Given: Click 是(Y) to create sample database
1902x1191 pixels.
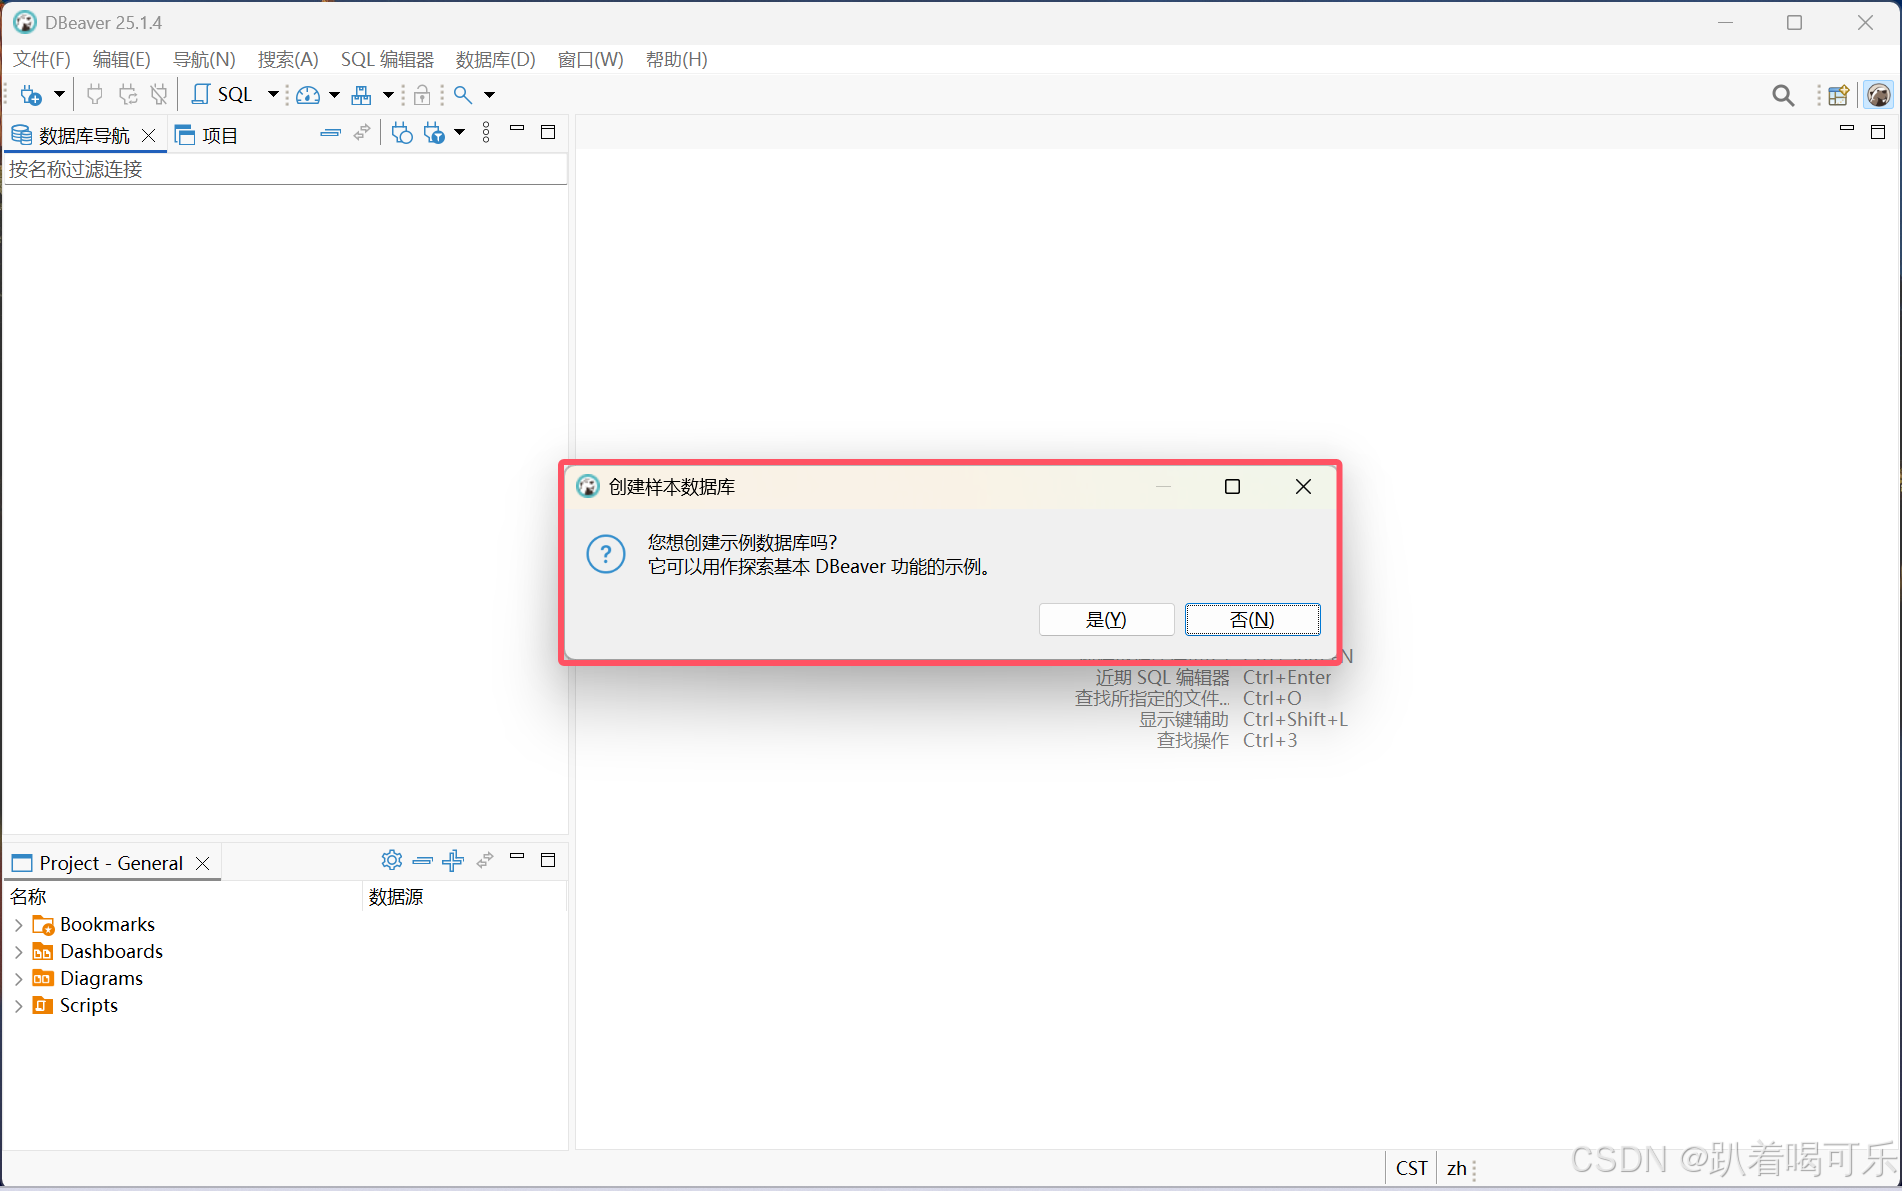Looking at the screenshot, I should click(1106, 619).
